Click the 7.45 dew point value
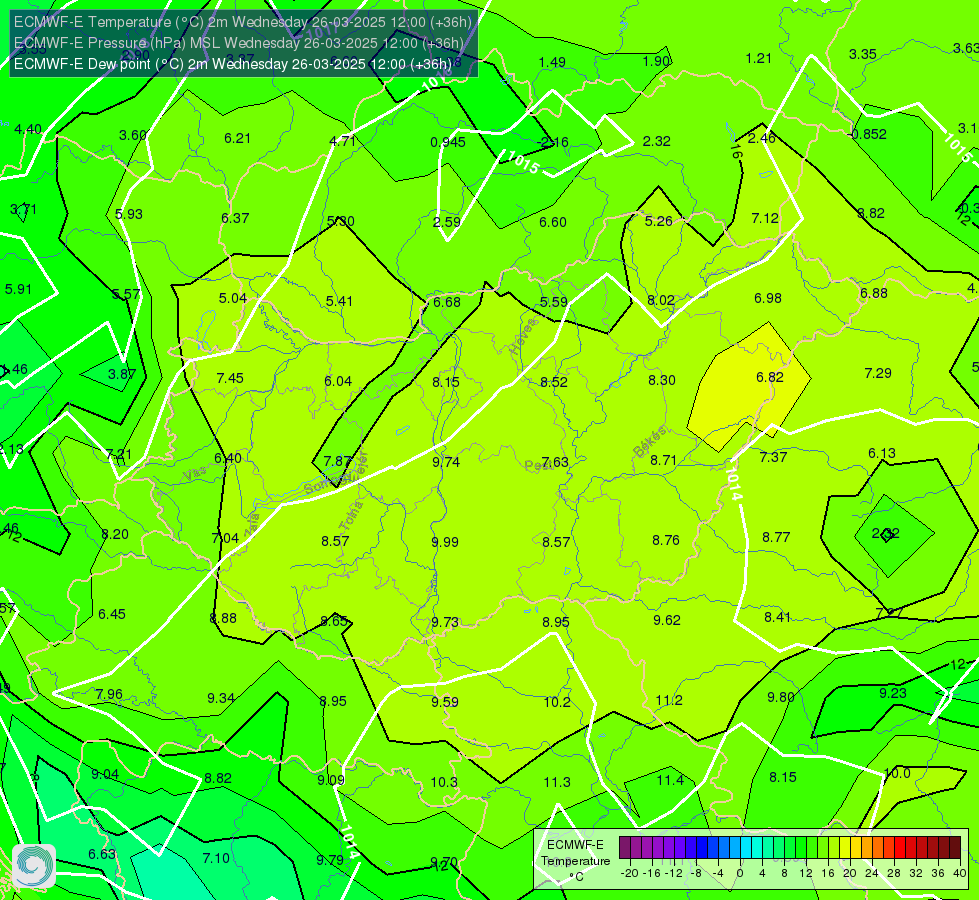The width and height of the screenshot is (979, 900). [230, 378]
